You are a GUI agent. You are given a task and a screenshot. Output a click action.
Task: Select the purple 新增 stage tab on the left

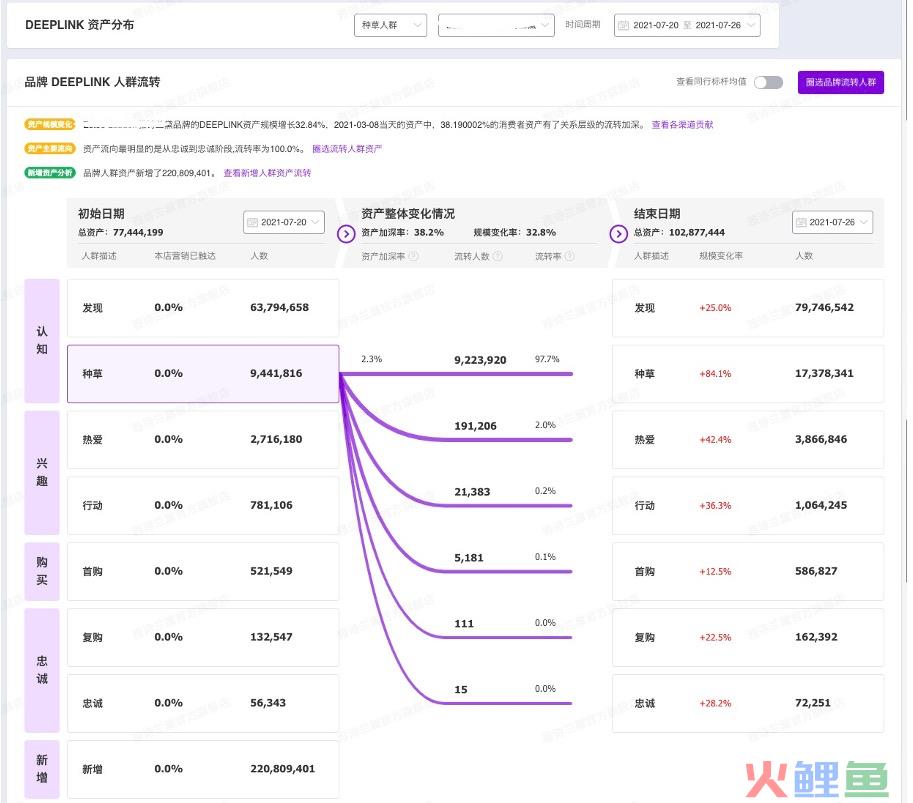(42, 769)
